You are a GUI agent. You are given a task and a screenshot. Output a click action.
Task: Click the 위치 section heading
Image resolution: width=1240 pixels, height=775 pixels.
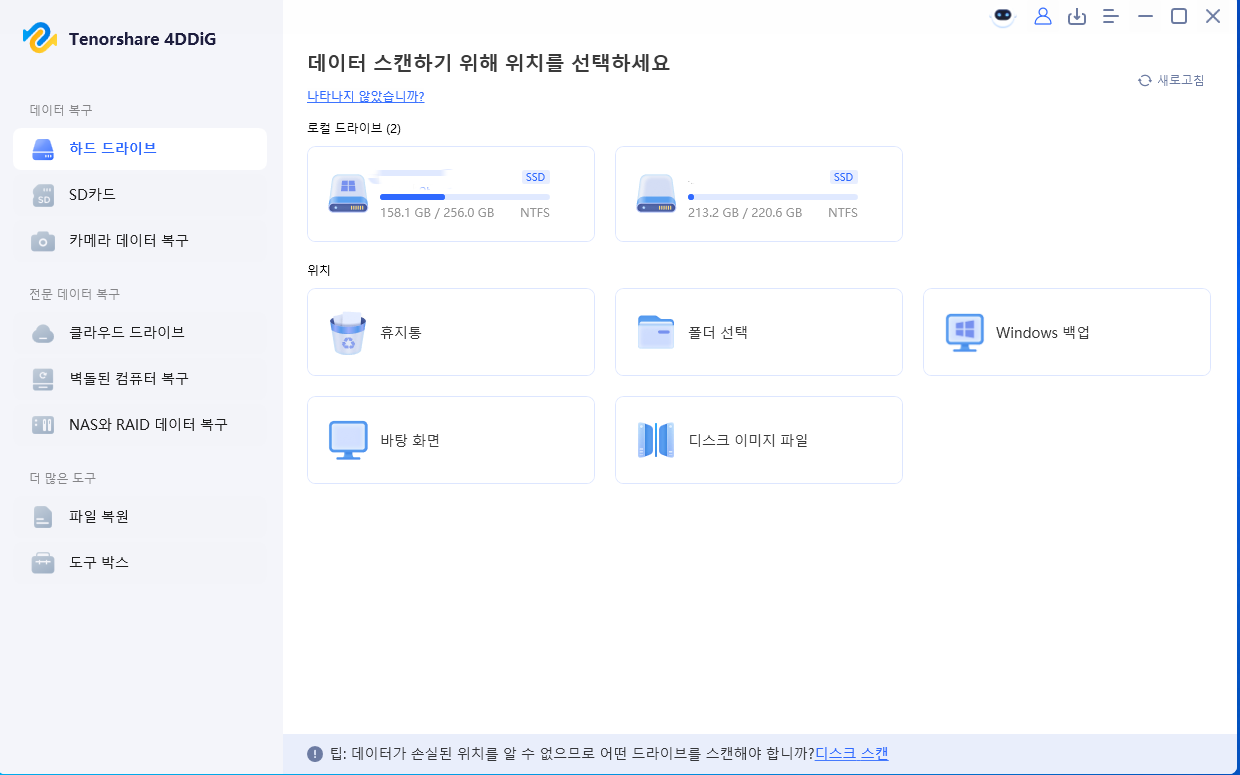(319, 270)
